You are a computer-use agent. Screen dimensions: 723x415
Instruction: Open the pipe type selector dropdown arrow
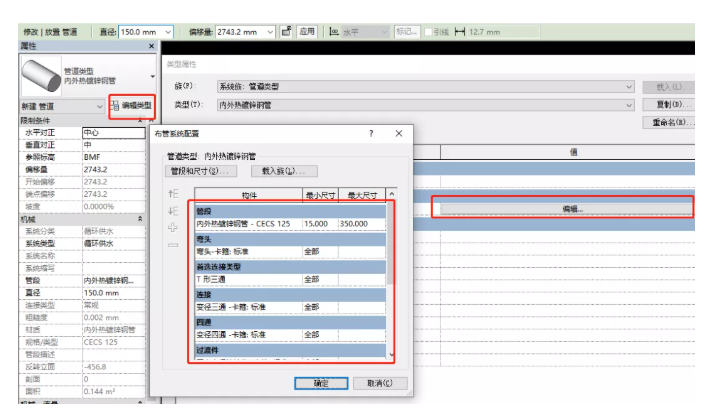pyautogui.click(x=153, y=76)
